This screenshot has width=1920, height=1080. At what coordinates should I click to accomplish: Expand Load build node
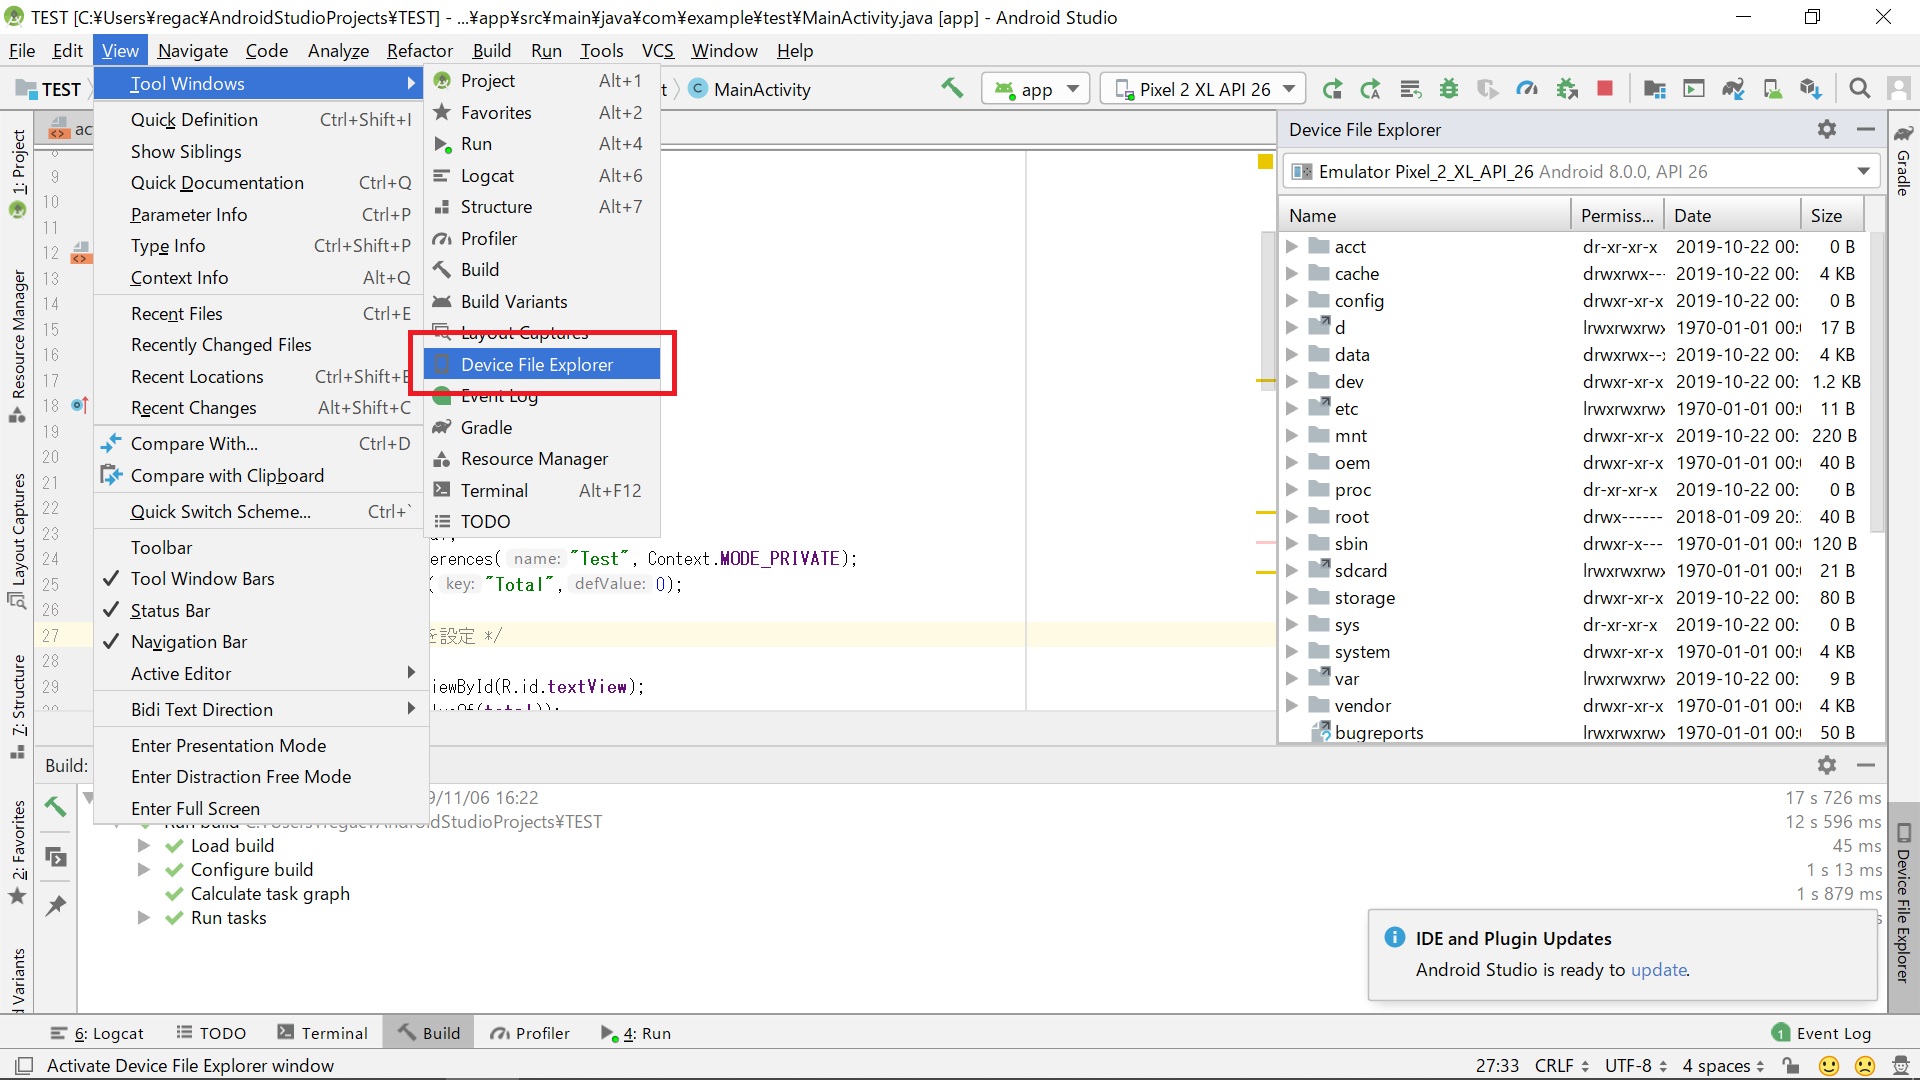[144, 846]
